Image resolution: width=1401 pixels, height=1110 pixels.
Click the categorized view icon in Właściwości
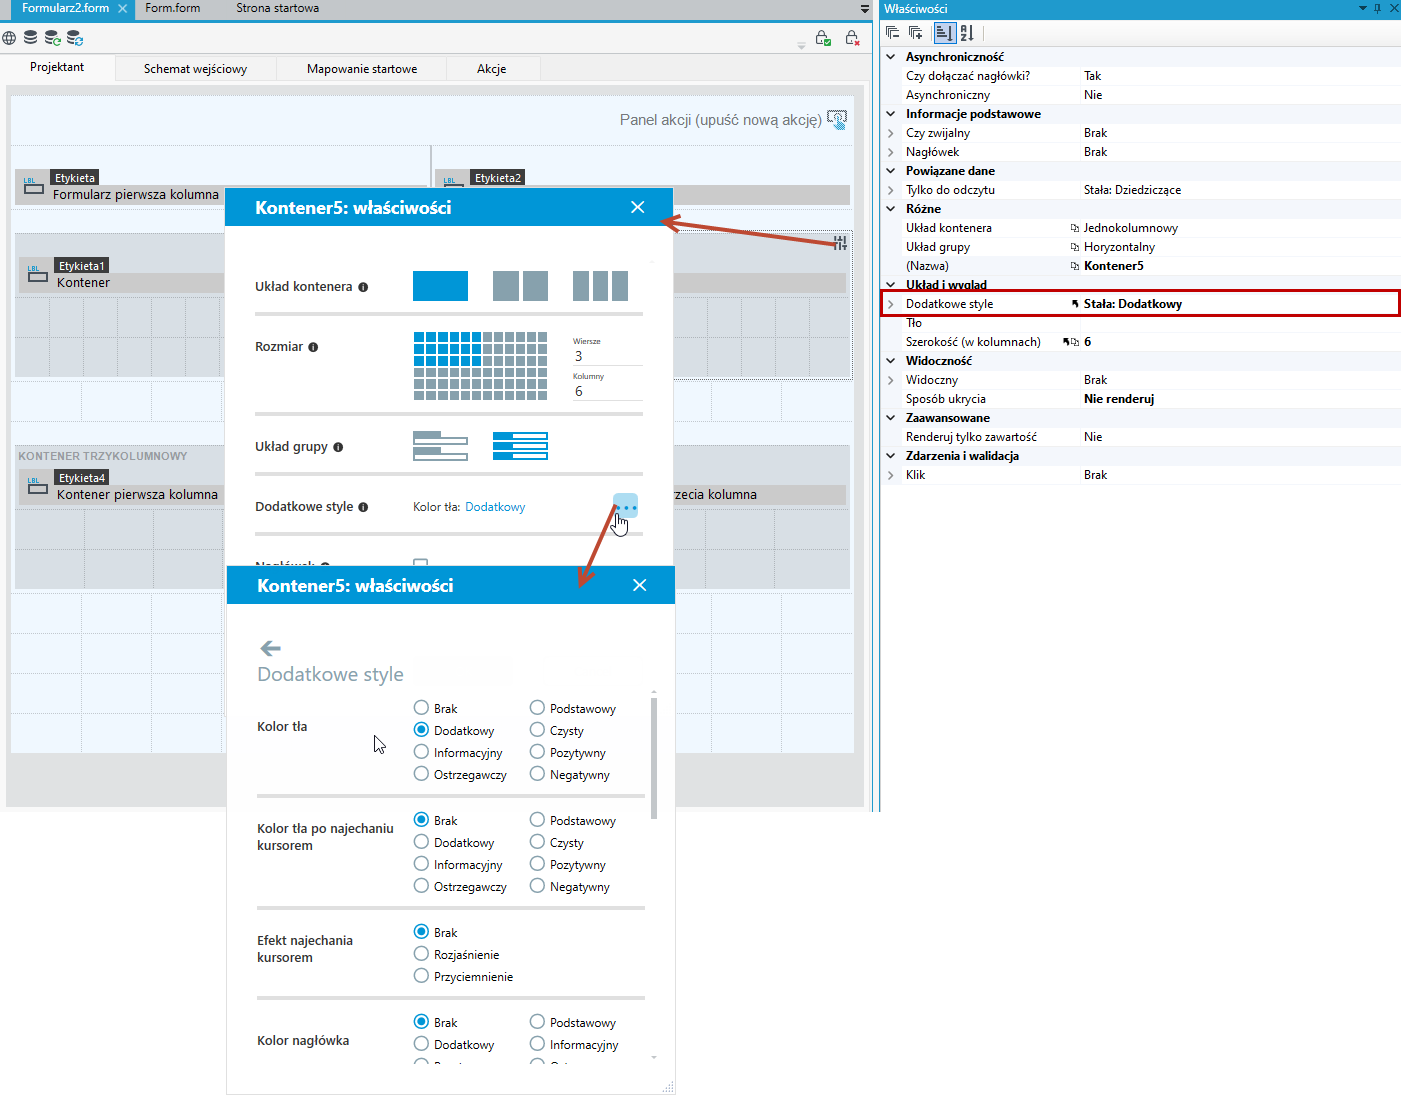pyautogui.click(x=944, y=33)
